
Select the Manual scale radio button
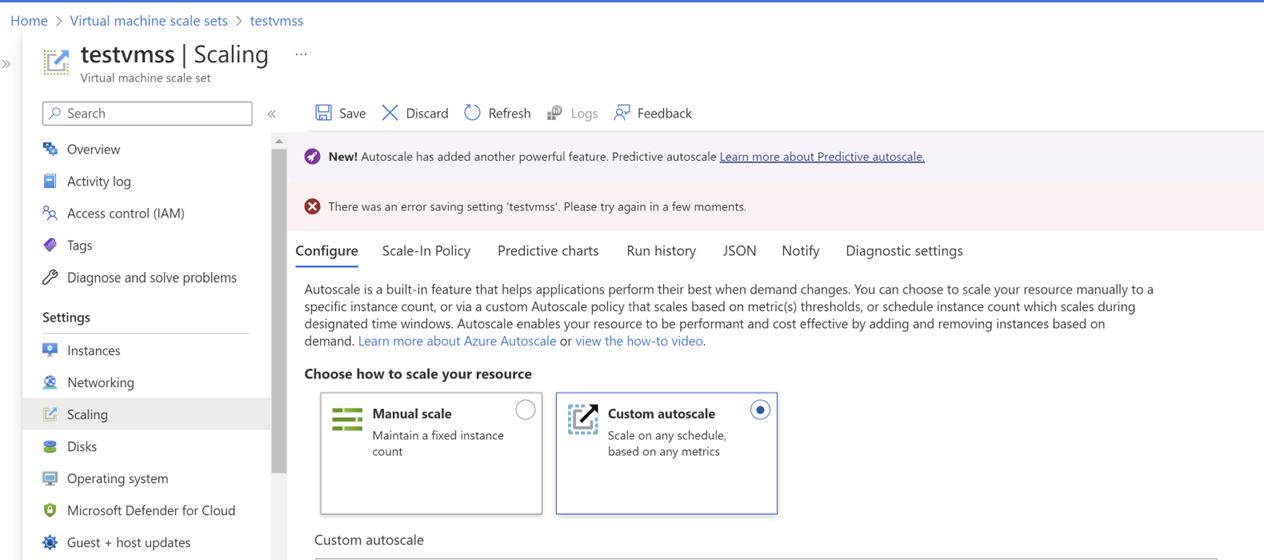click(x=525, y=410)
